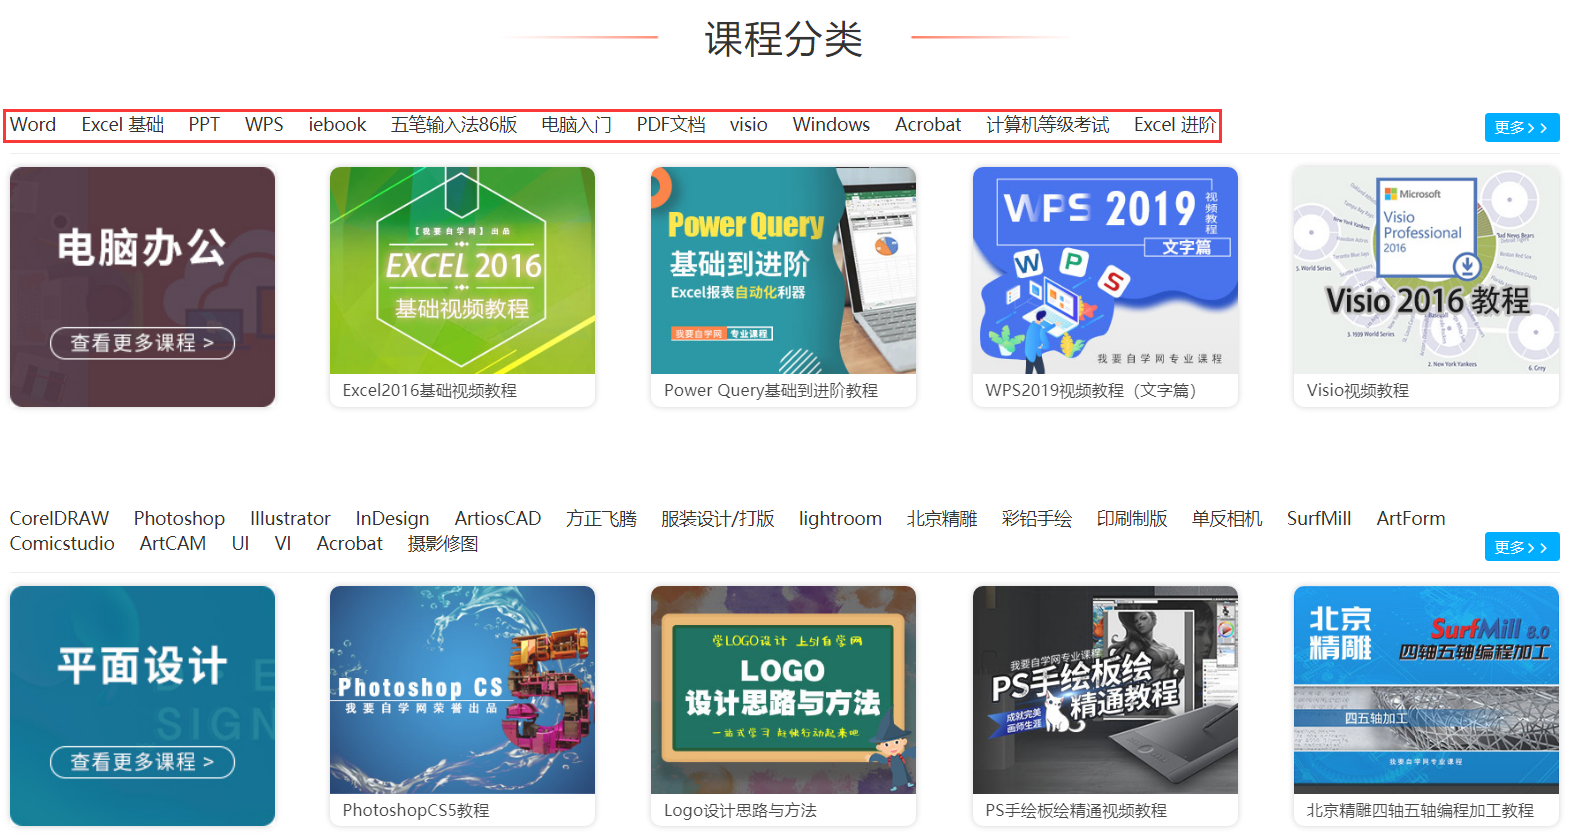Select Excel 基础 category
The width and height of the screenshot is (1571, 838).
[x=123, y=125]
